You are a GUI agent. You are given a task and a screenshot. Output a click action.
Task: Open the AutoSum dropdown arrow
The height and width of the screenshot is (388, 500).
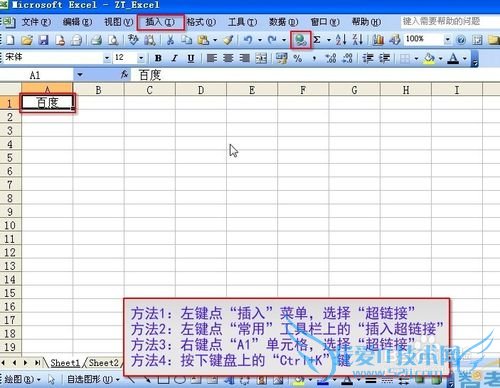[329, 40]
